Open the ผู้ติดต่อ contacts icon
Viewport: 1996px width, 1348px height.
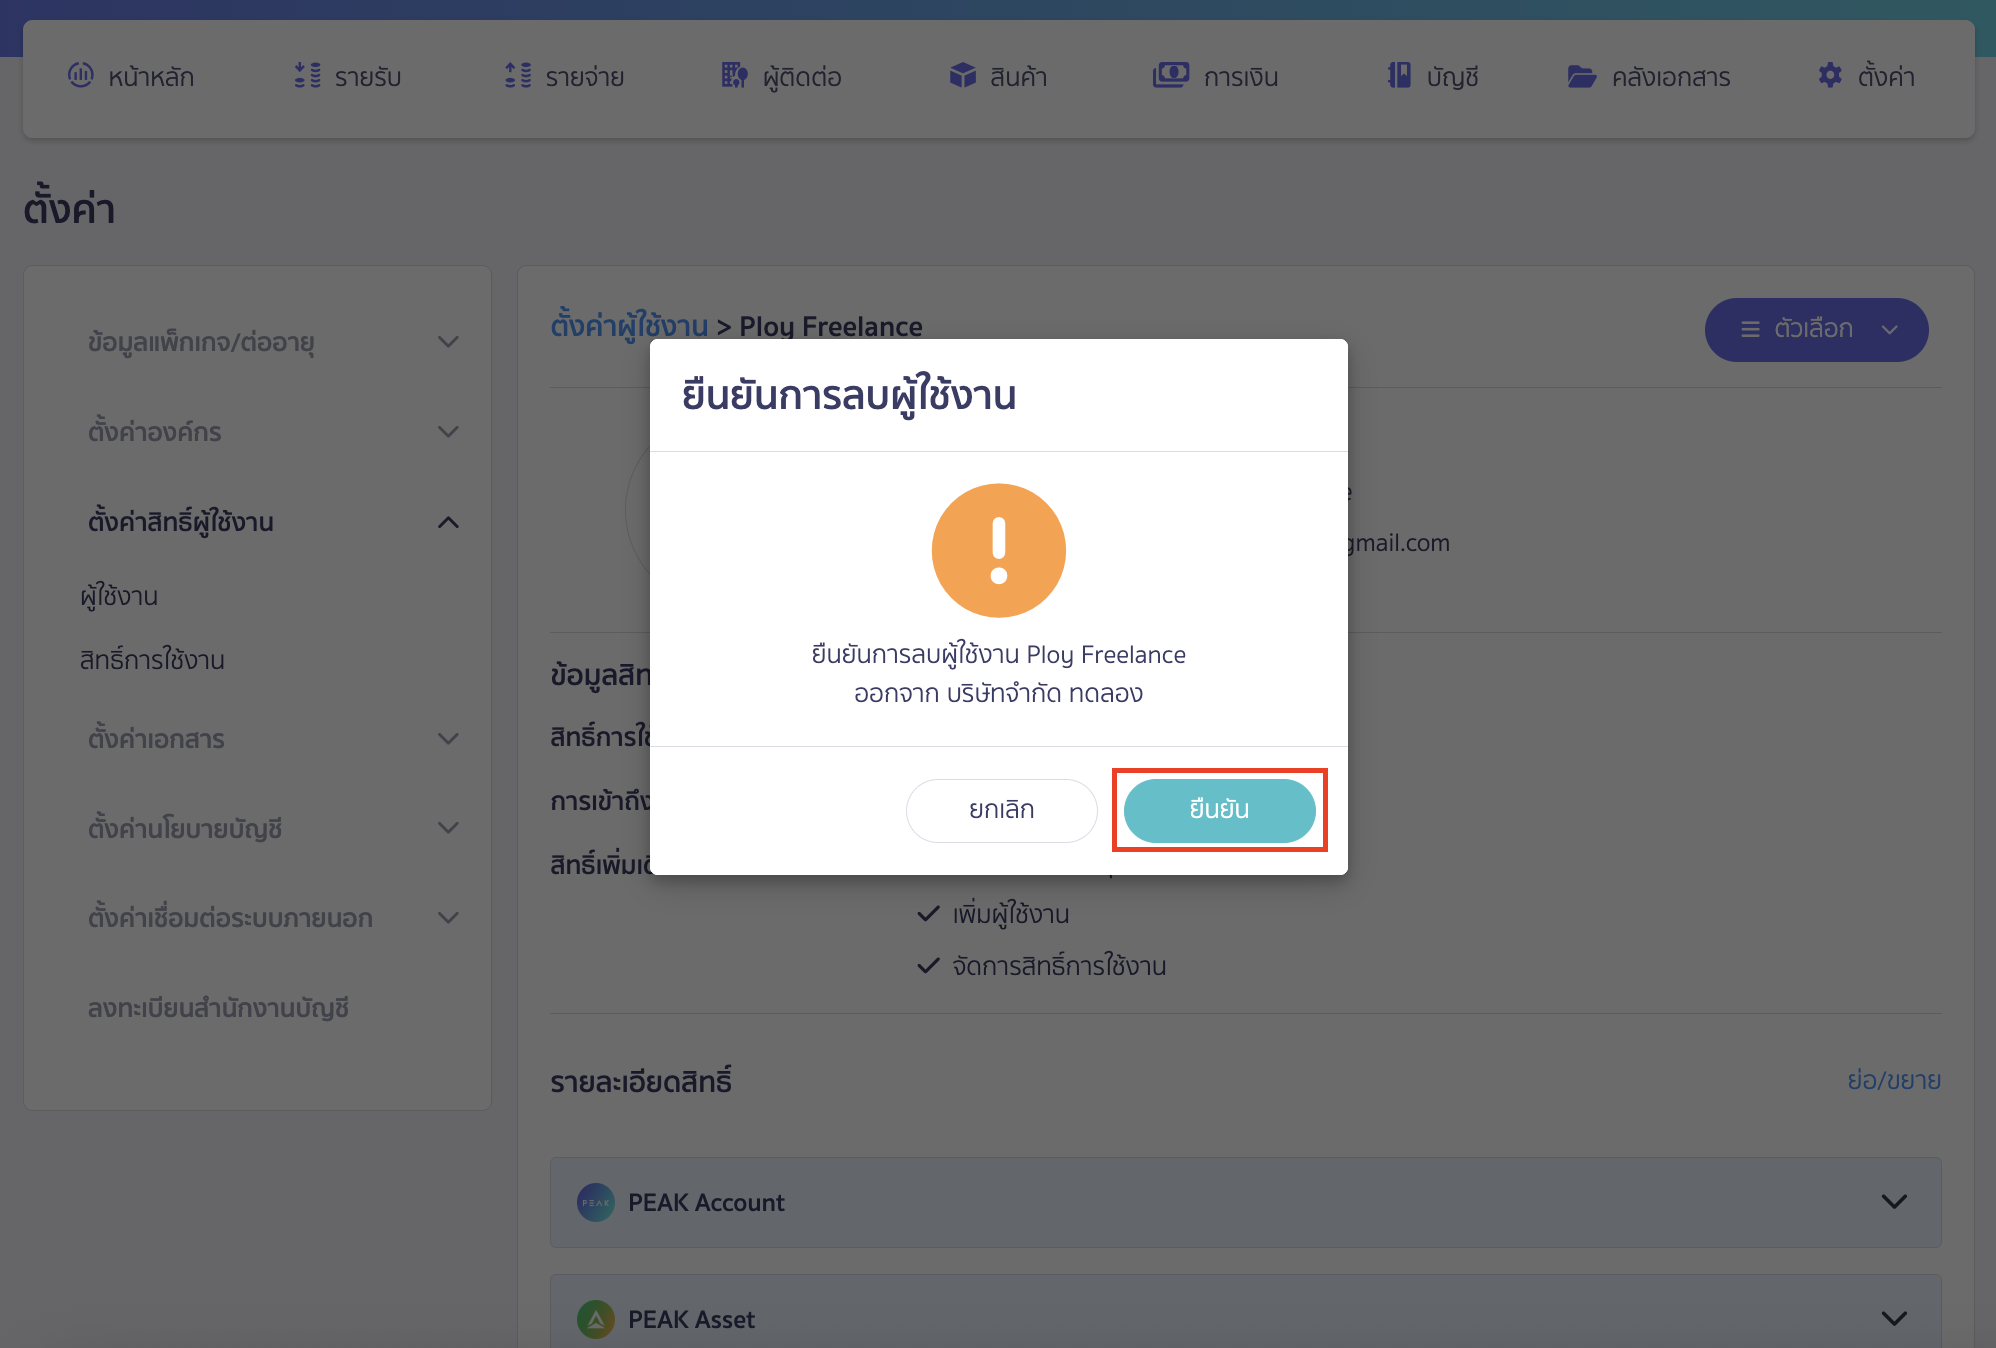pyautogui.click(x=733, y=76)
